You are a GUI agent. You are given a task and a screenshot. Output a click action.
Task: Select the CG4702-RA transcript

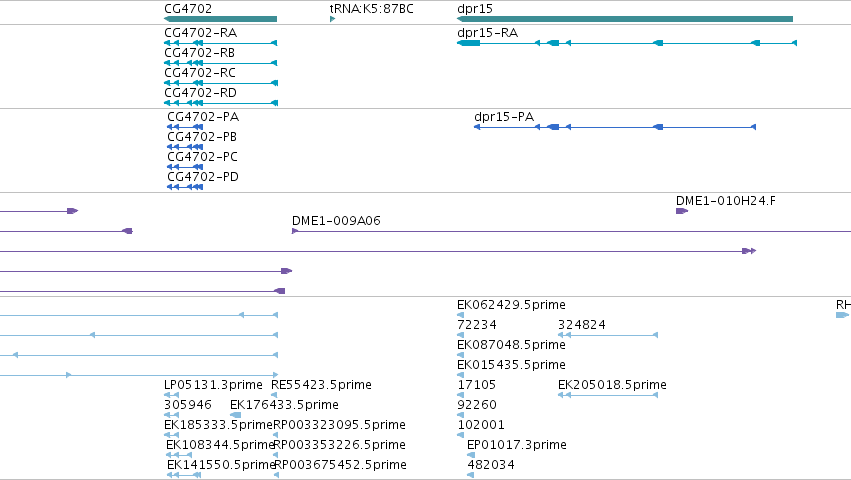(x=220, y=43)
